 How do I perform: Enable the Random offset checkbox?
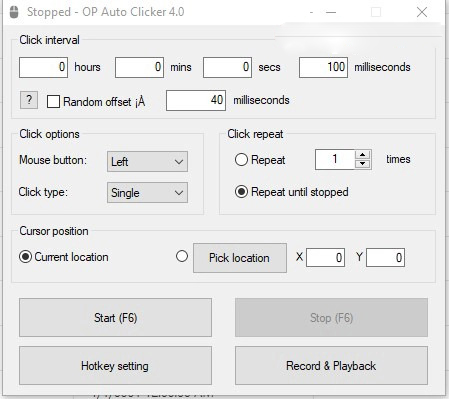tap(53, 101)
